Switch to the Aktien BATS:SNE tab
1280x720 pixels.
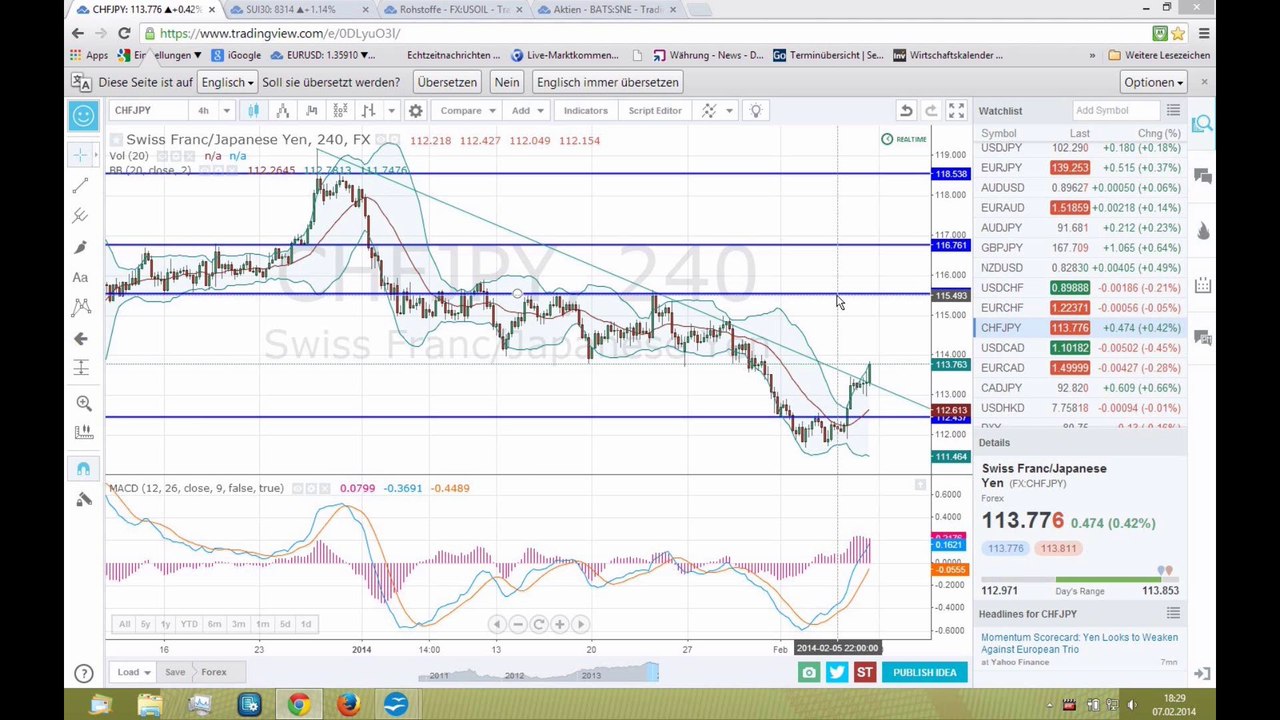(x=607, y=10)
